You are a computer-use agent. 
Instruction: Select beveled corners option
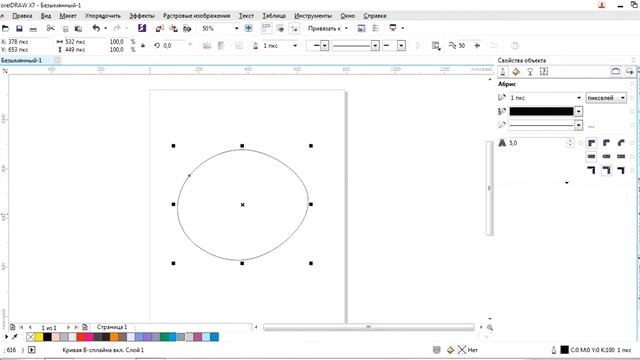click(x=621, y=143)
